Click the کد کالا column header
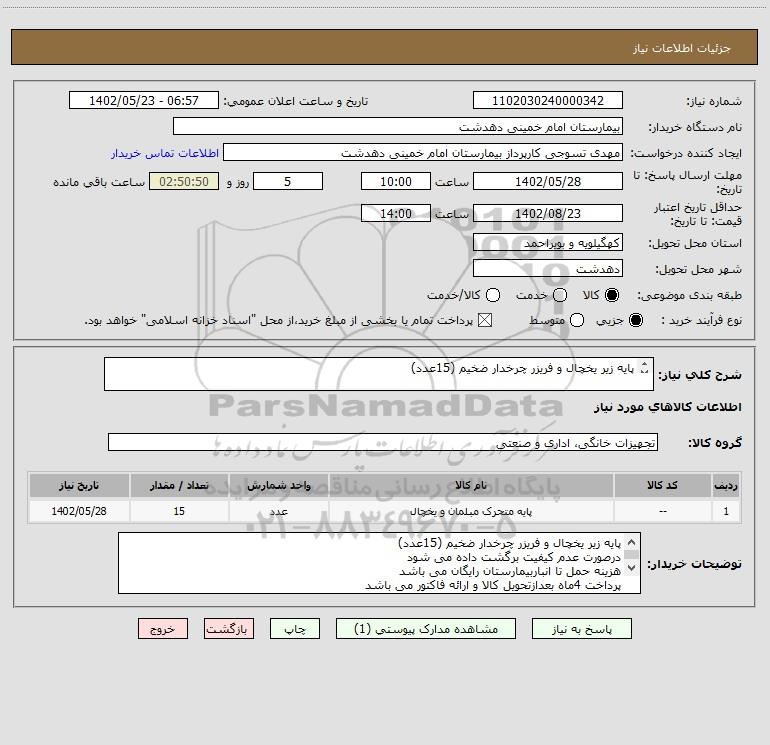This screenshot has width=770, height=745. 662,485
